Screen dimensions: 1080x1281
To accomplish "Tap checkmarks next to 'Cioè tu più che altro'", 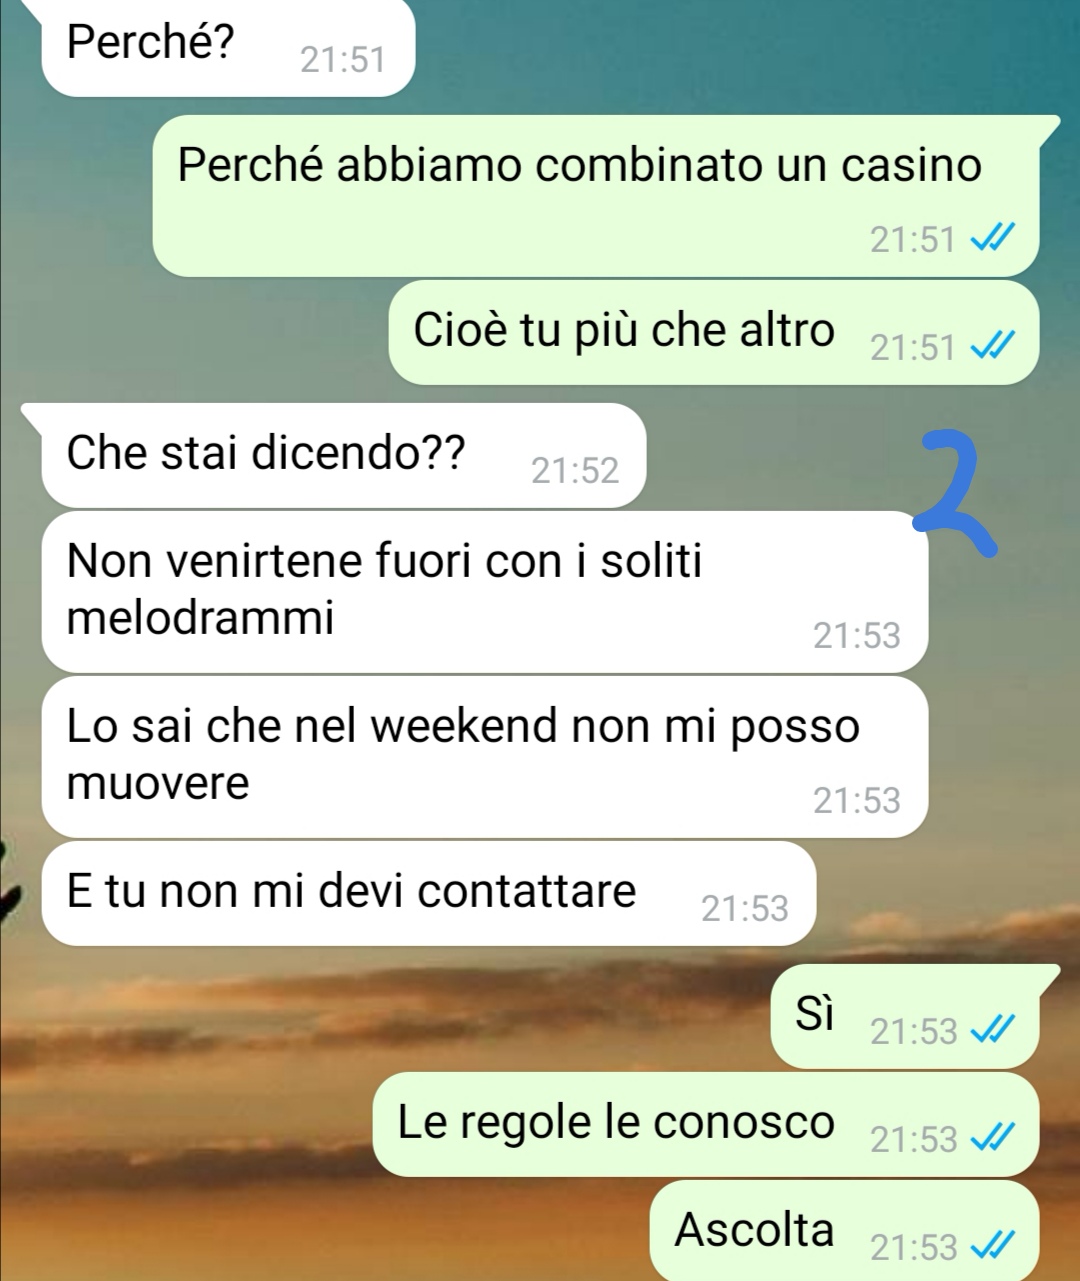I will click(994, 346).
